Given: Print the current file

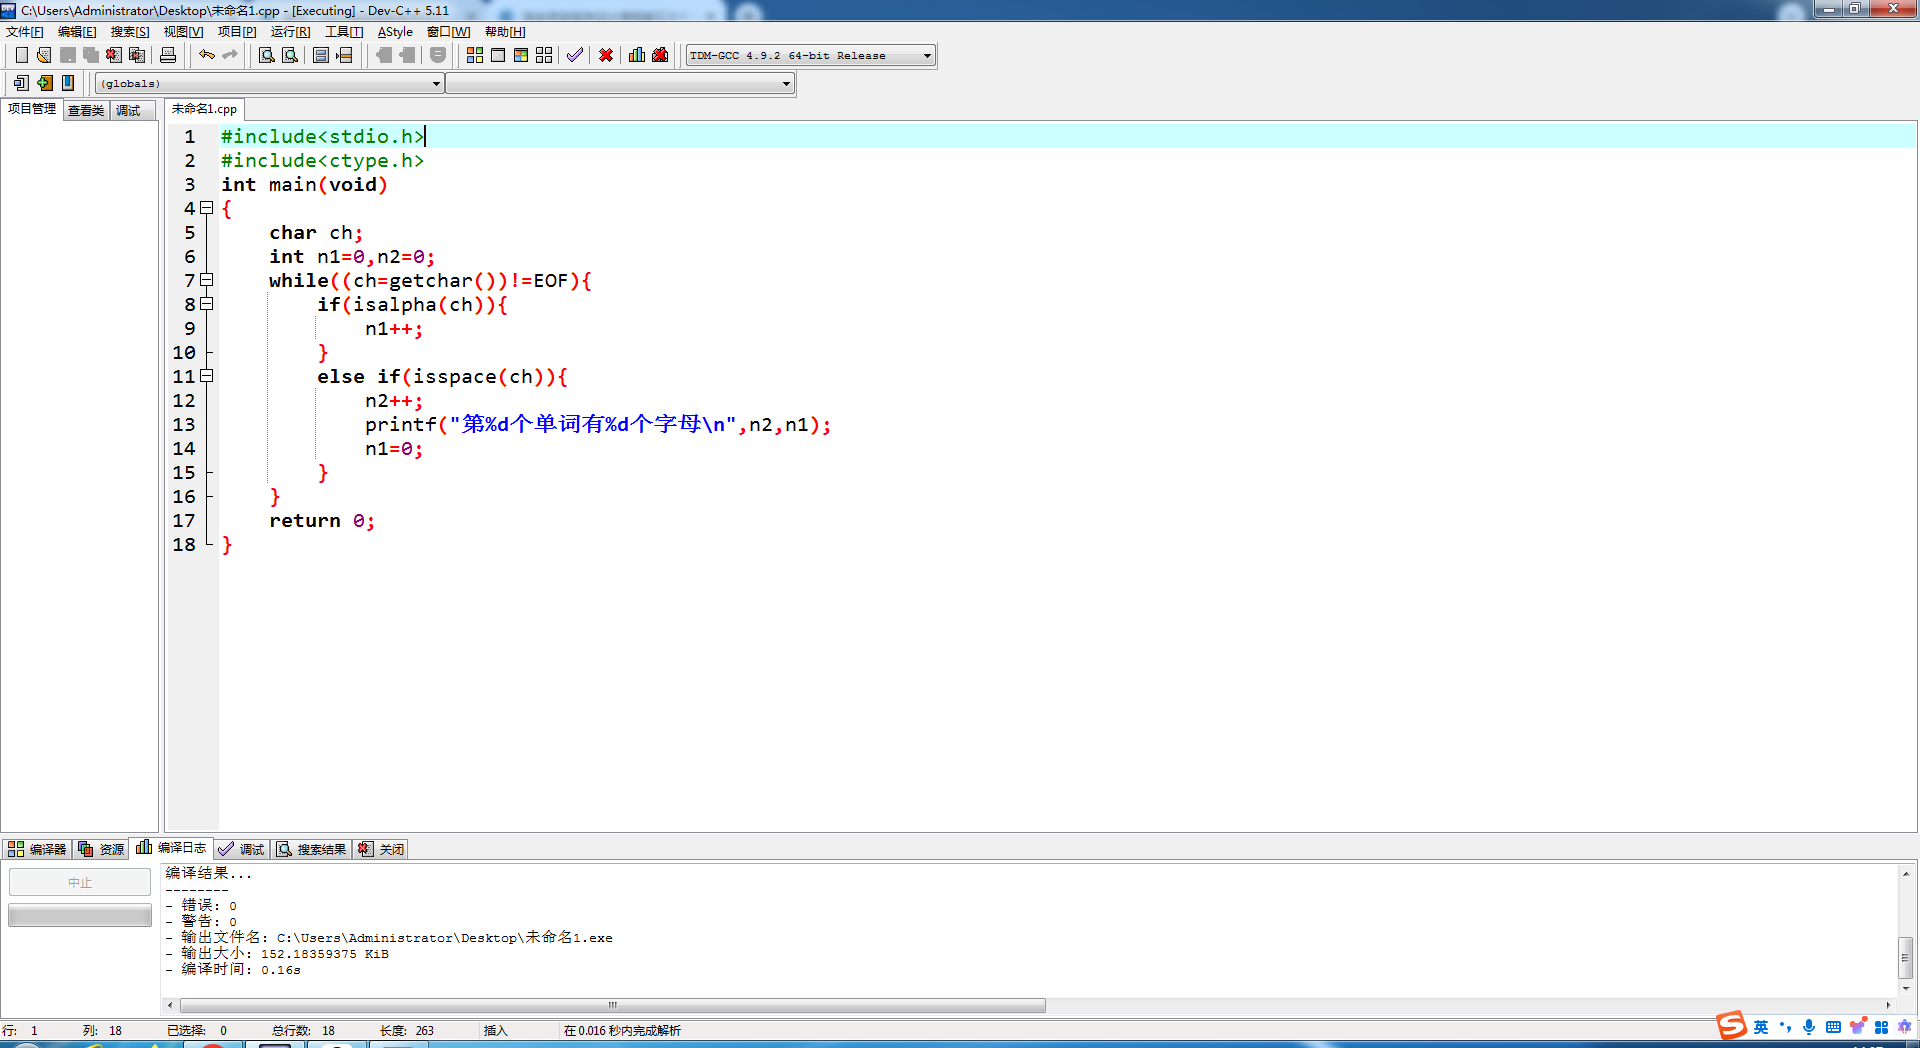Looking at the screenshot, I should pos(168,55).
